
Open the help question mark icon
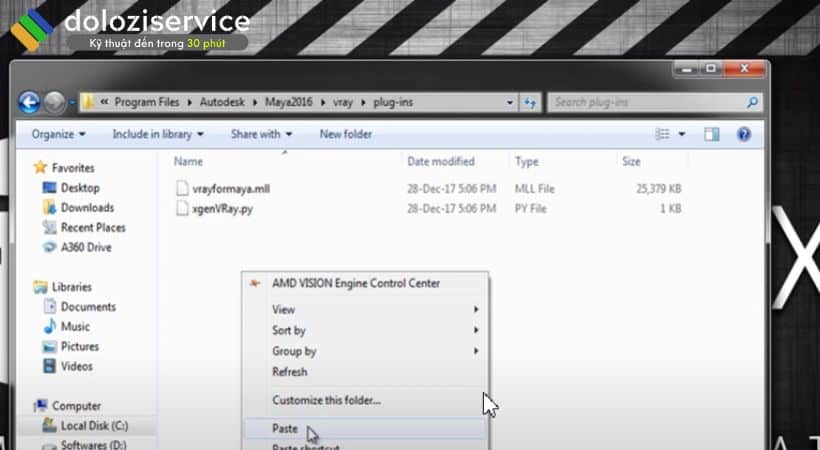(743, 134)
